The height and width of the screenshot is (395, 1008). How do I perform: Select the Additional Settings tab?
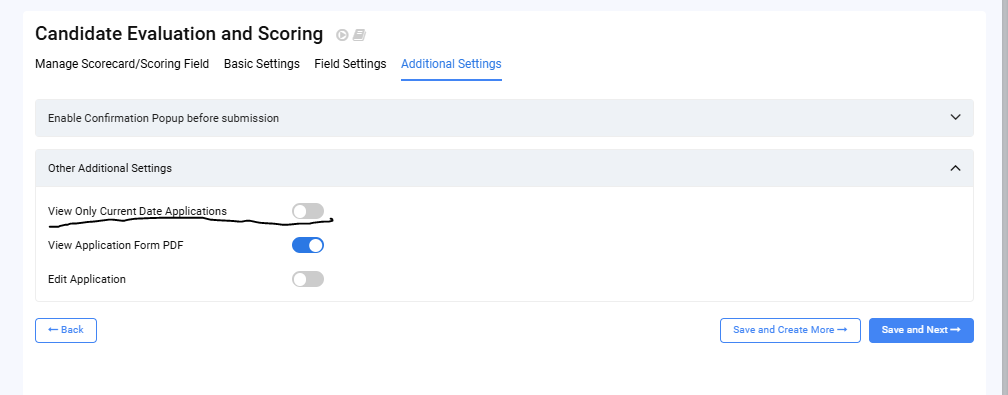(451, 64)
